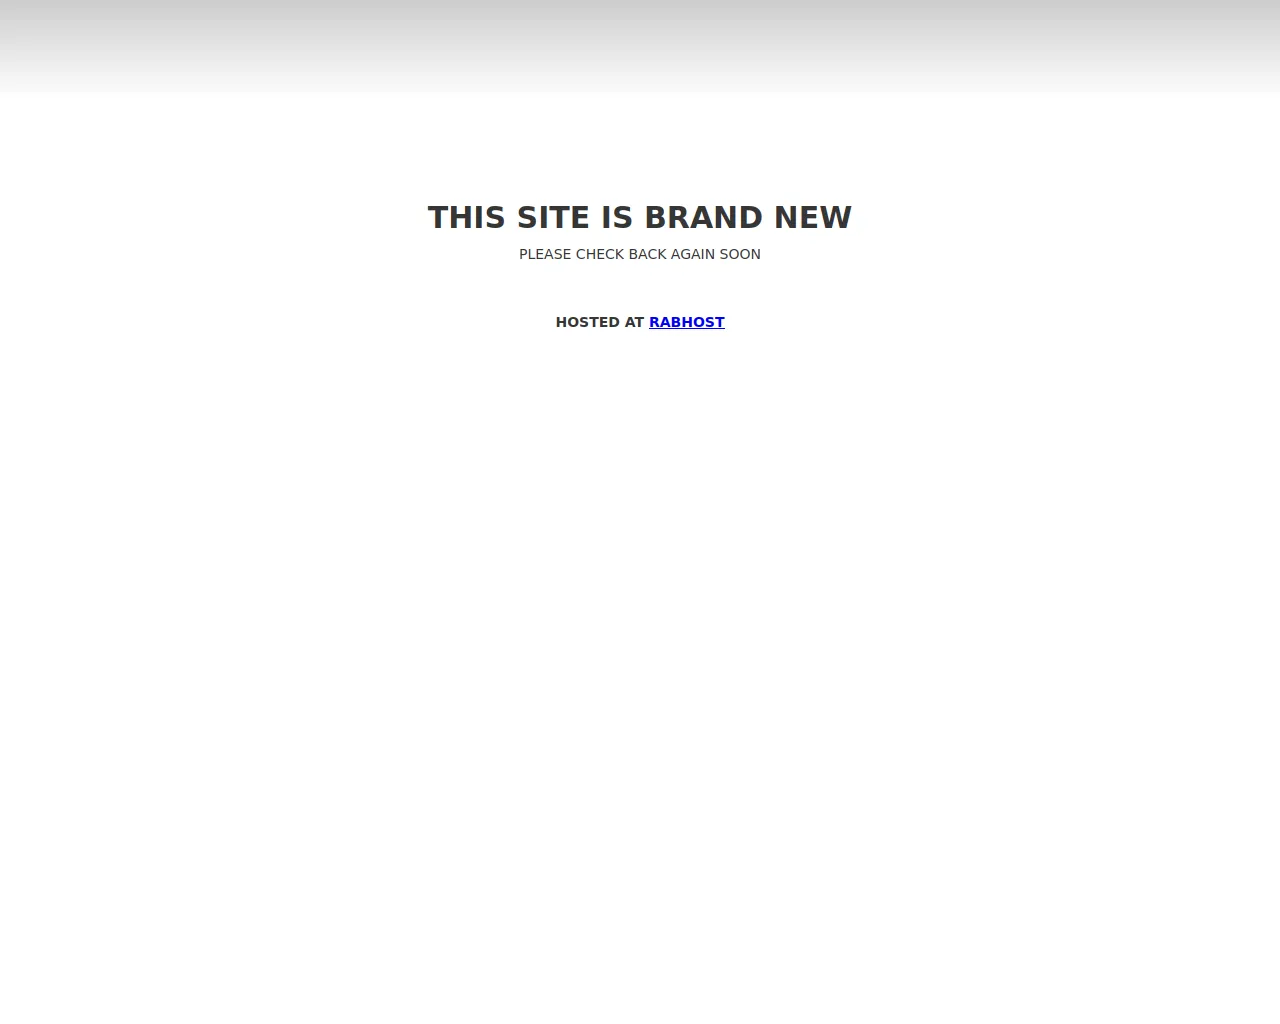The height and width of the screenshot is (1024, 1280).
Task: Select the 'PLEASE CHECK BACK AGAIN SOON' subtitle
Action: 640,254
